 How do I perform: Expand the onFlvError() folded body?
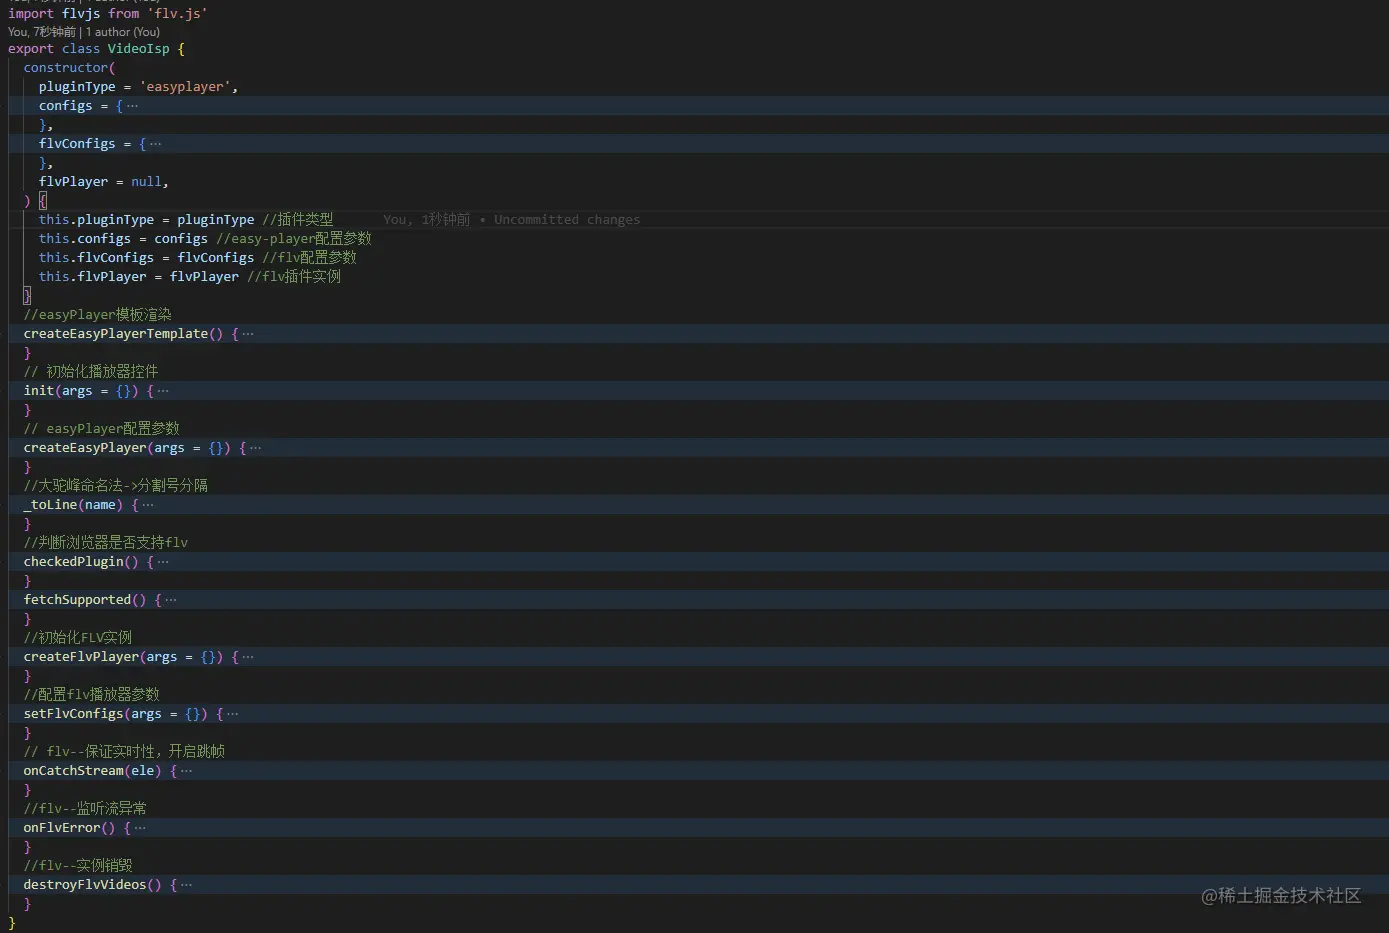tap(140, 828)
